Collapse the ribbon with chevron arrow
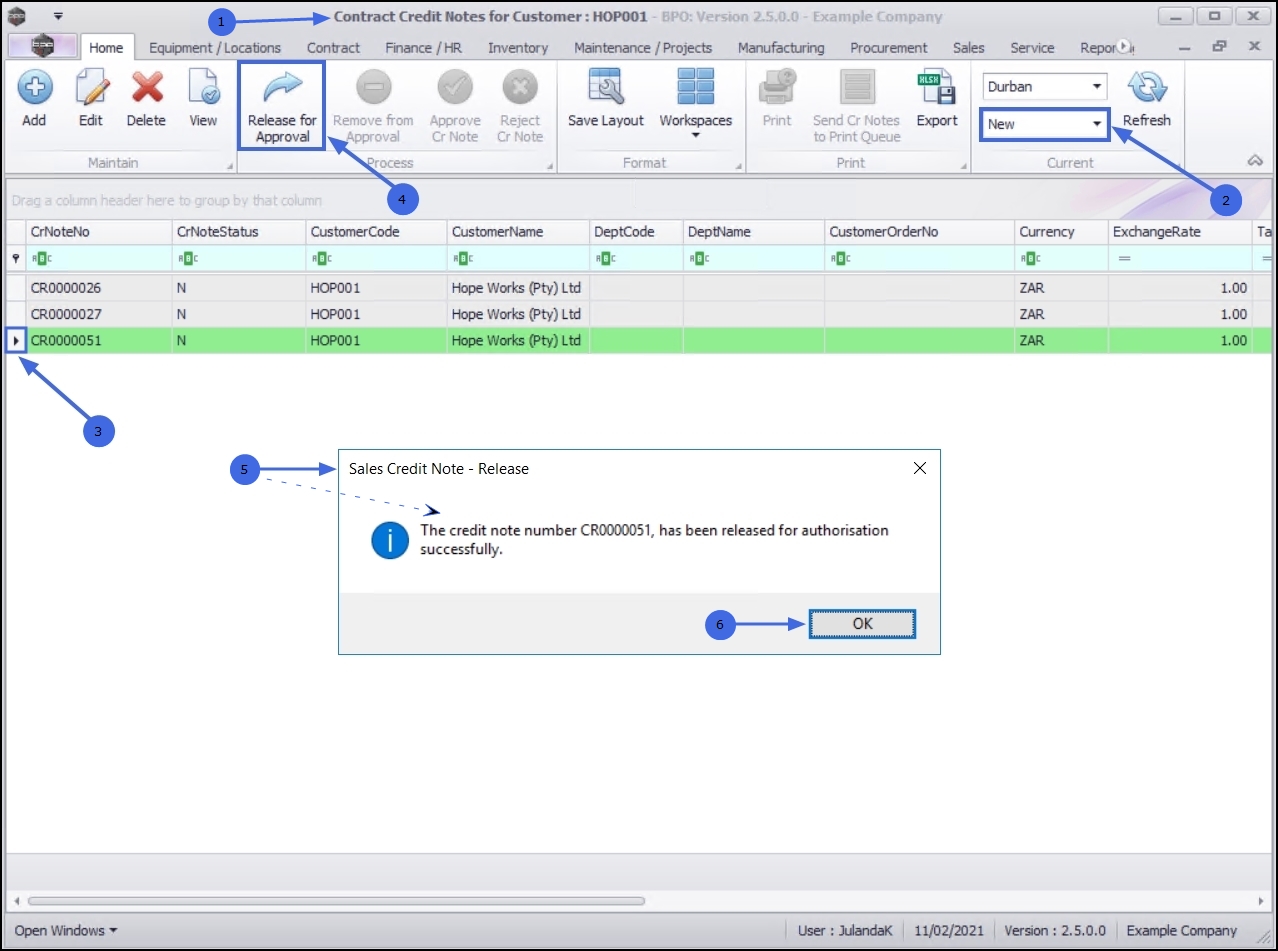This screenshot has width=1278, height=951. [x=1256, y=161]
